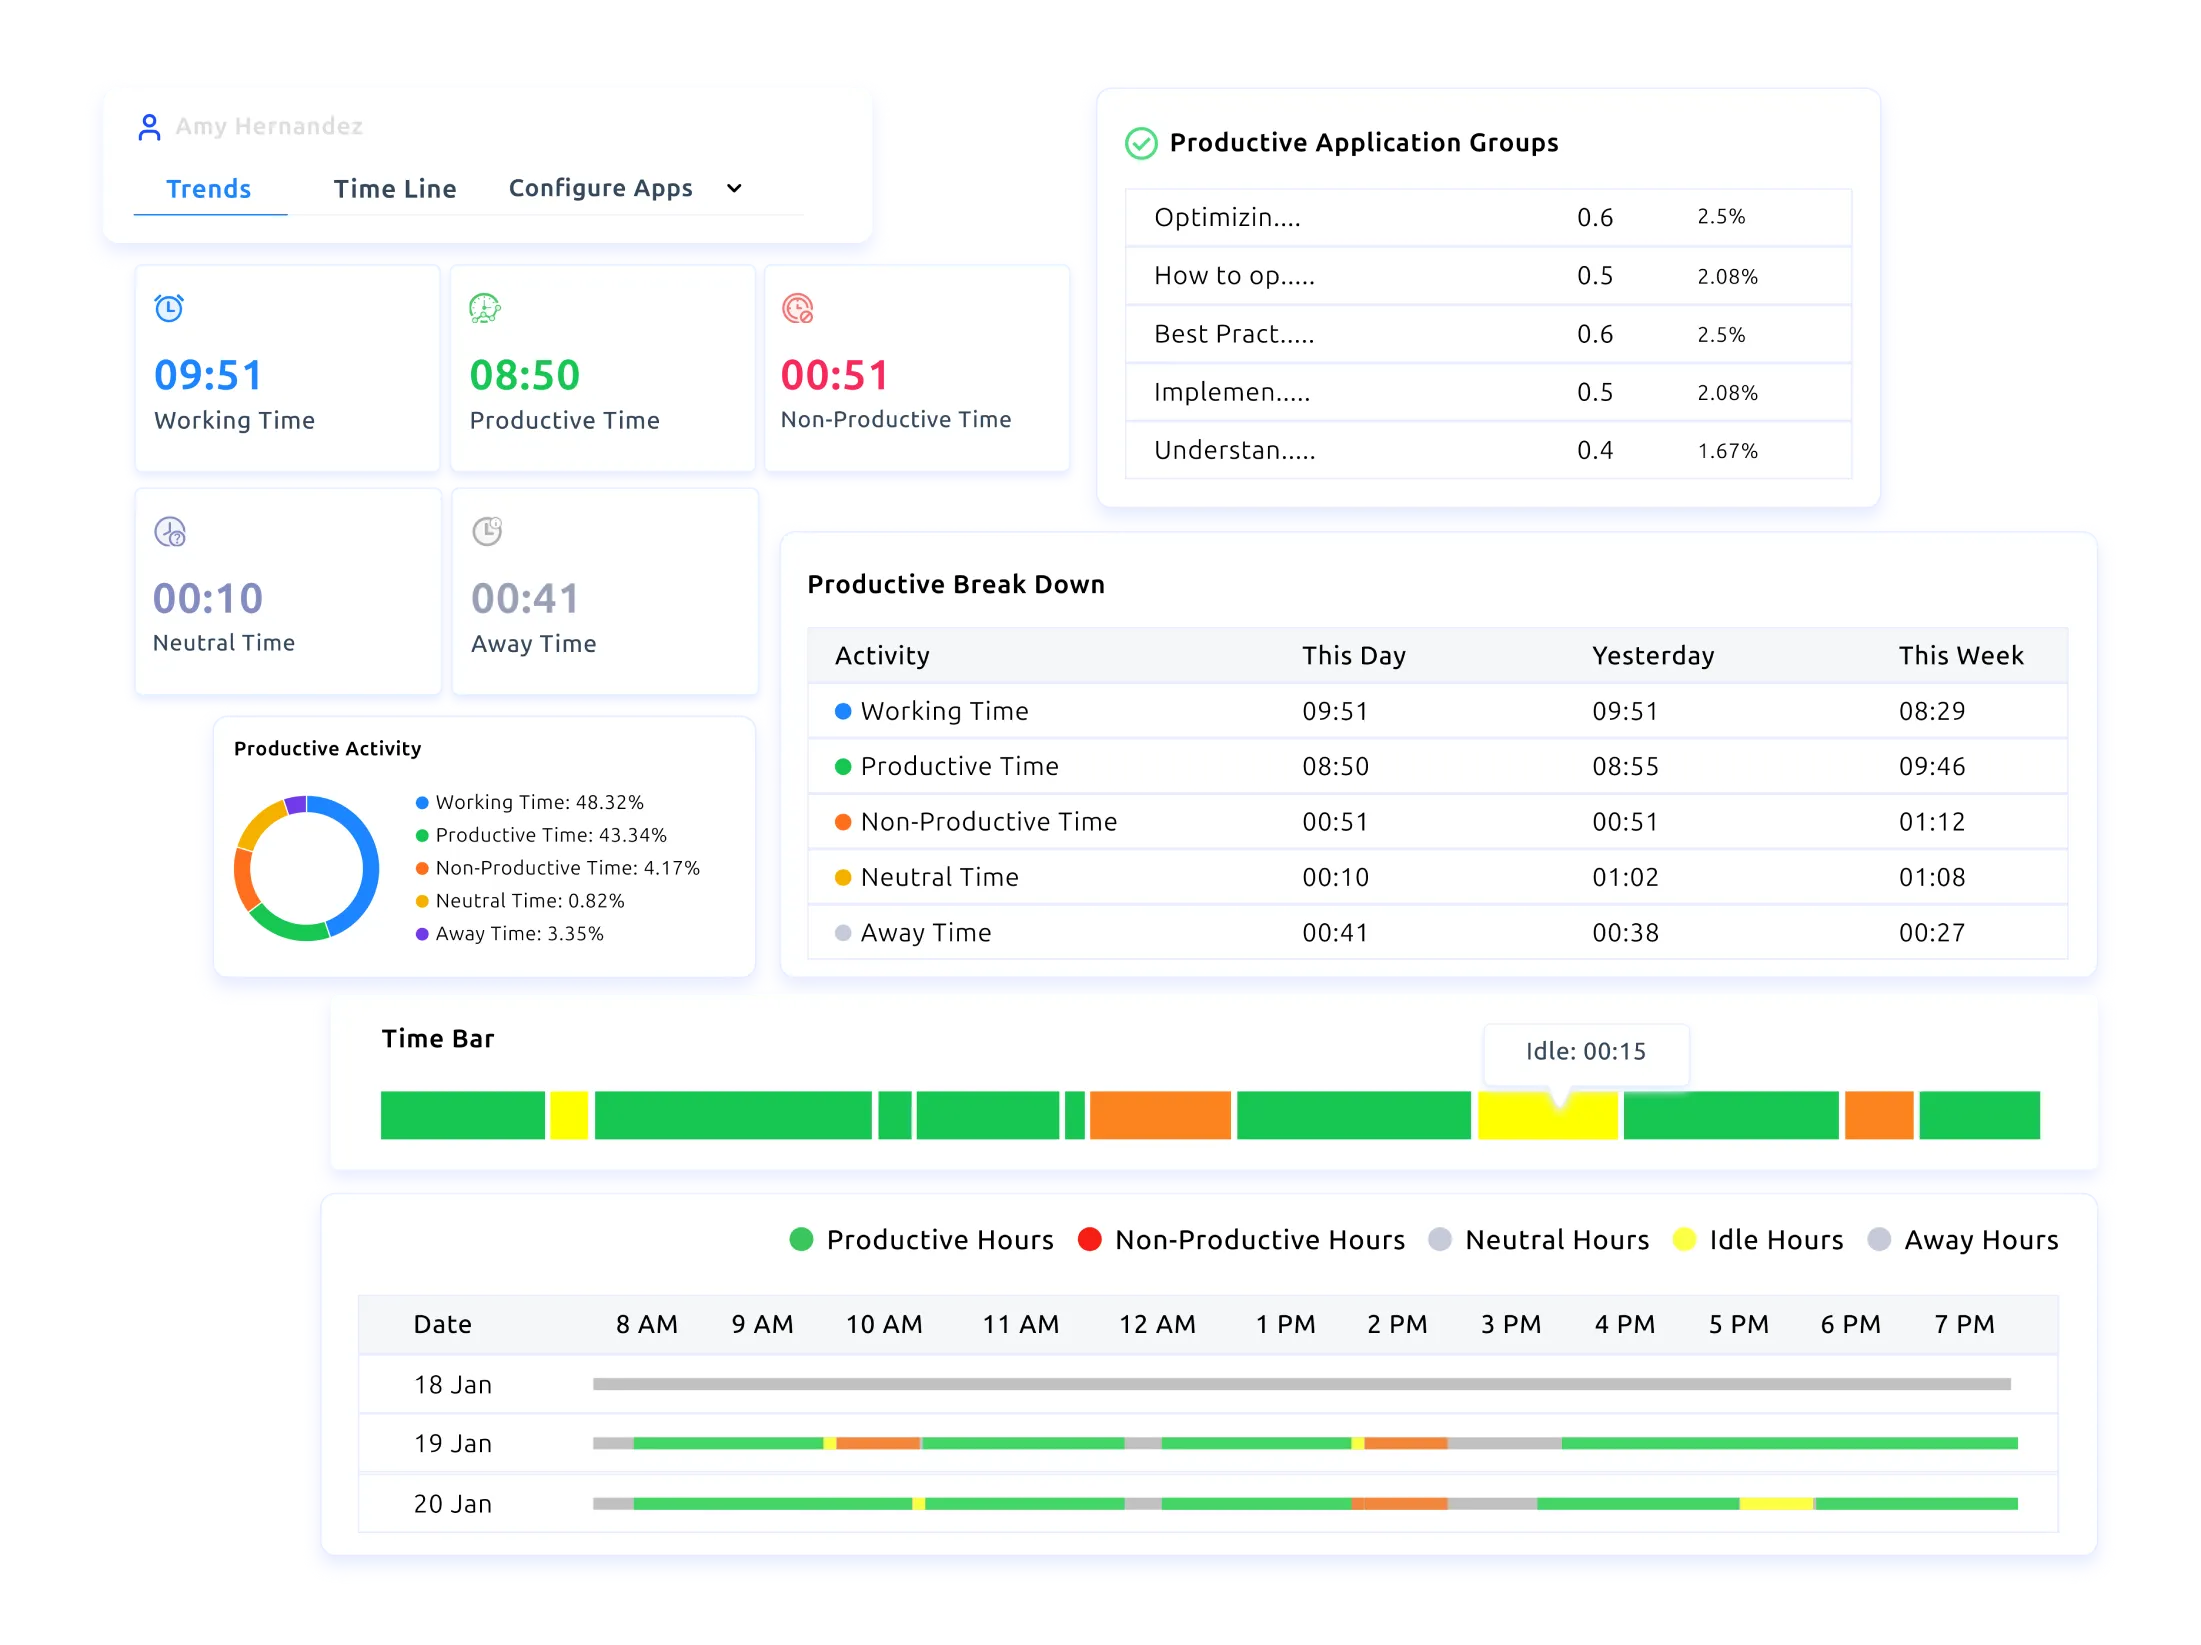Click the red Non-Productive Time icon
The width and height of the screenshot is (2201, 1645).
[797, 308]
